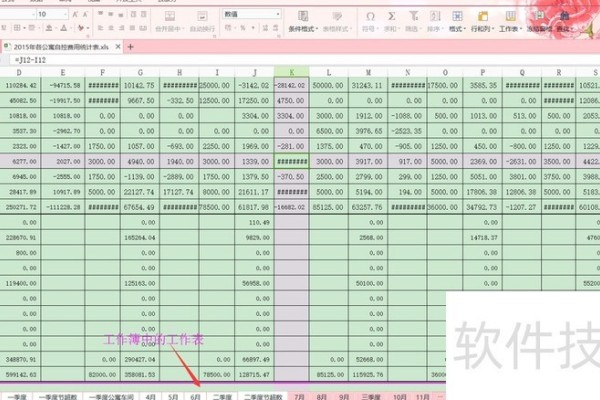This screenshot has width=600, height=400.
Task: Click the Sort icon
Action: pyautogui.click(x=435, y=16)
